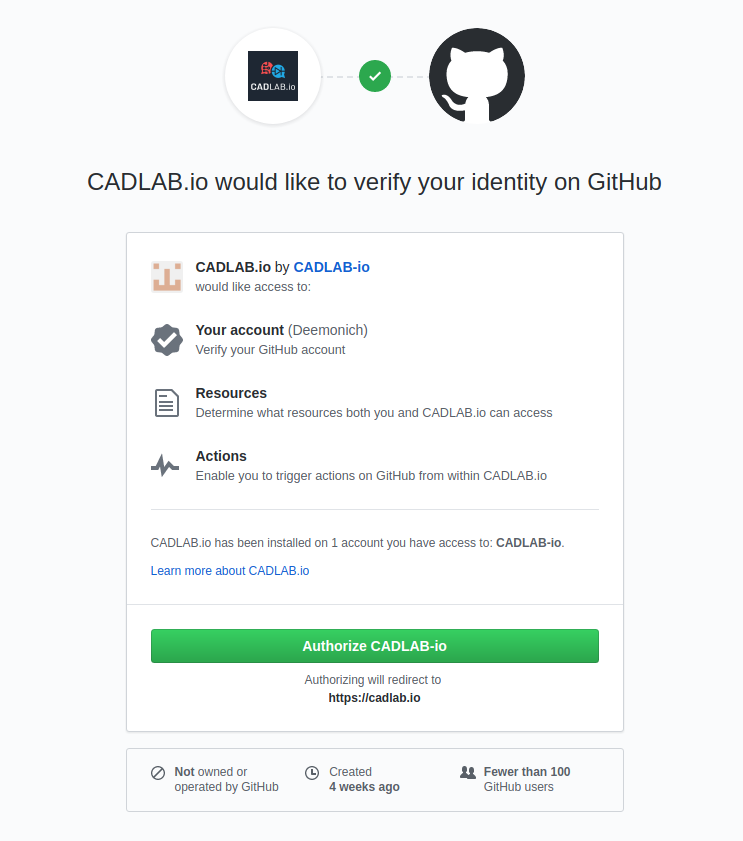The width and height of the screenshot is (743, 841).
Task: Open Learn more about CADLAB.io
Action: (229, 570)
